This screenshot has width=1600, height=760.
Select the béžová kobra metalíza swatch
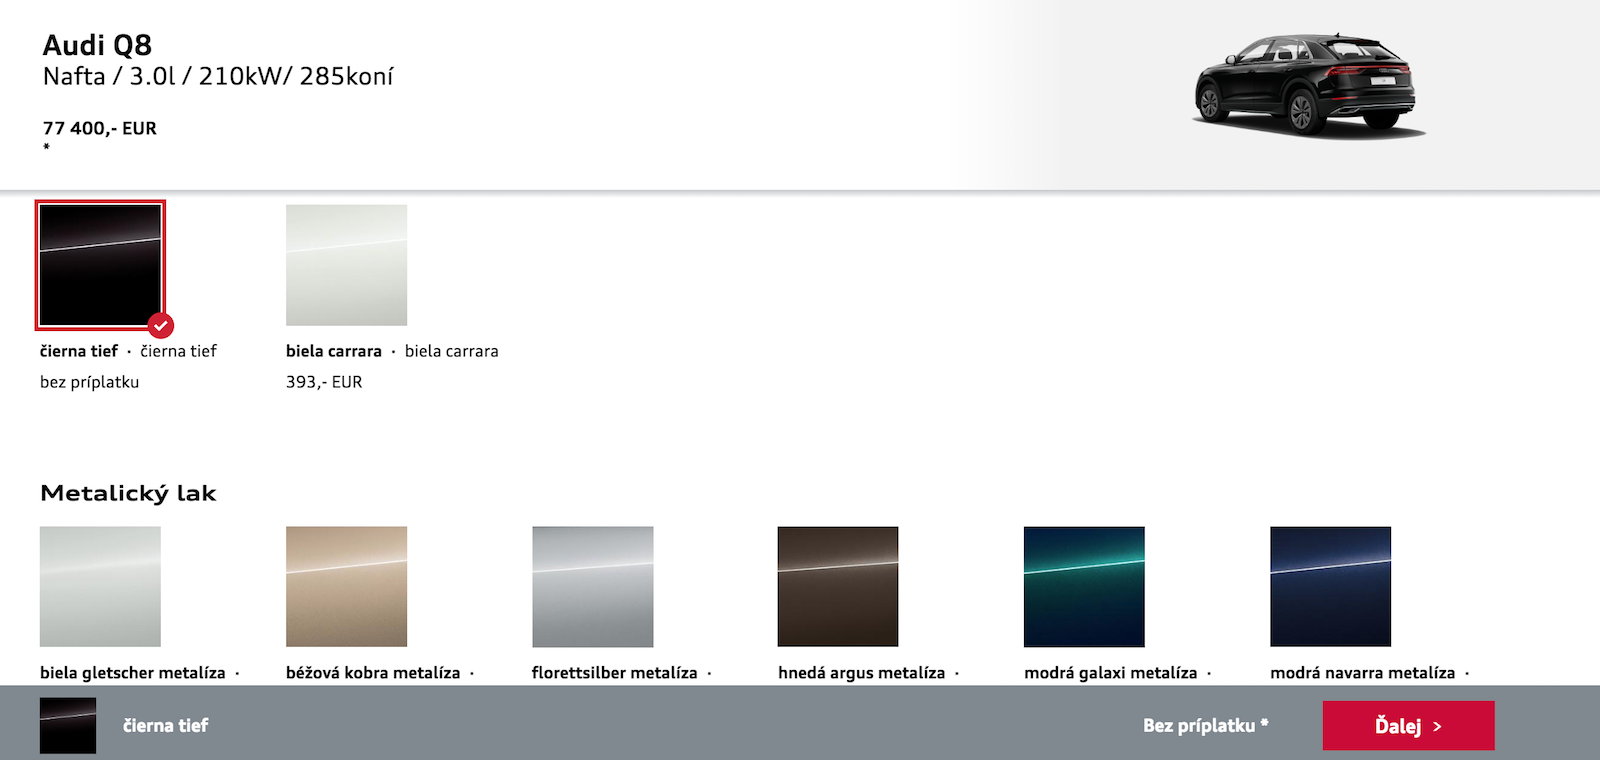click(346, 586)
